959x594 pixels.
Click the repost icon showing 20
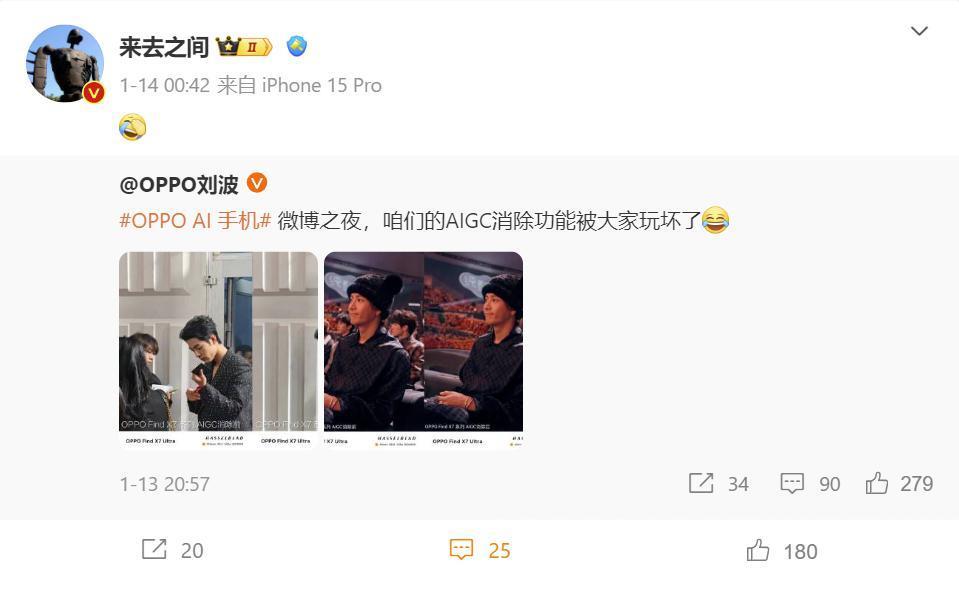(x=172, y=550)
